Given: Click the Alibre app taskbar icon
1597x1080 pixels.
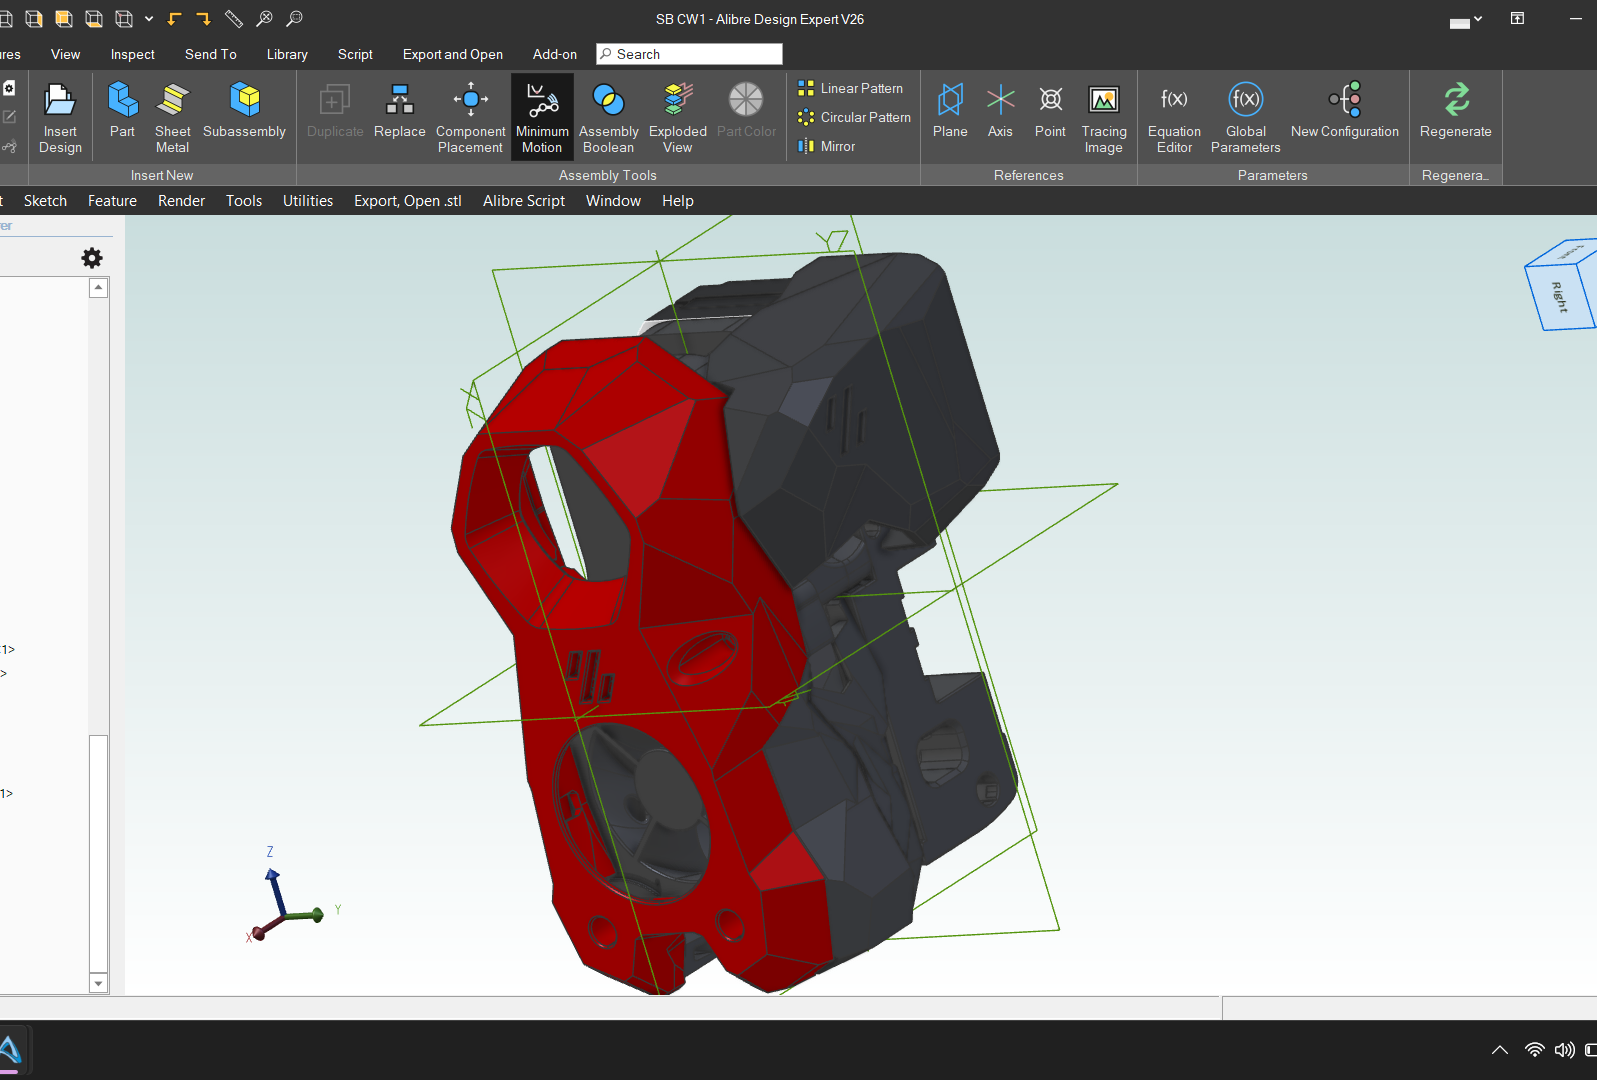Looking at the screenshot, I should point(10,1050).
